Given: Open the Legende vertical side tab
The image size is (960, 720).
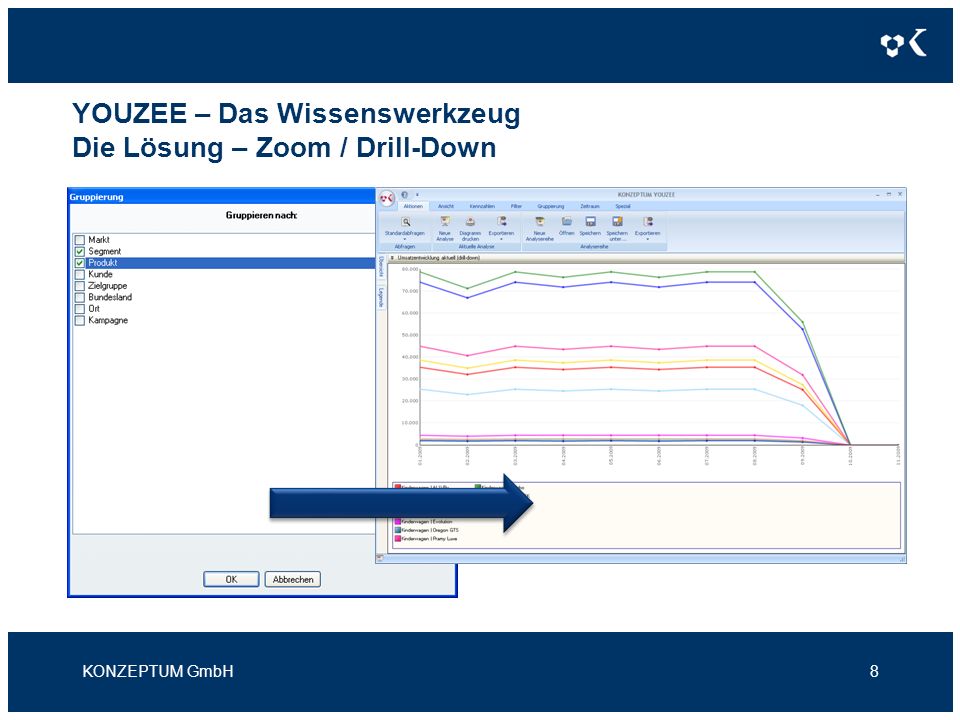Looking at the screenshot, I should 380,298.
